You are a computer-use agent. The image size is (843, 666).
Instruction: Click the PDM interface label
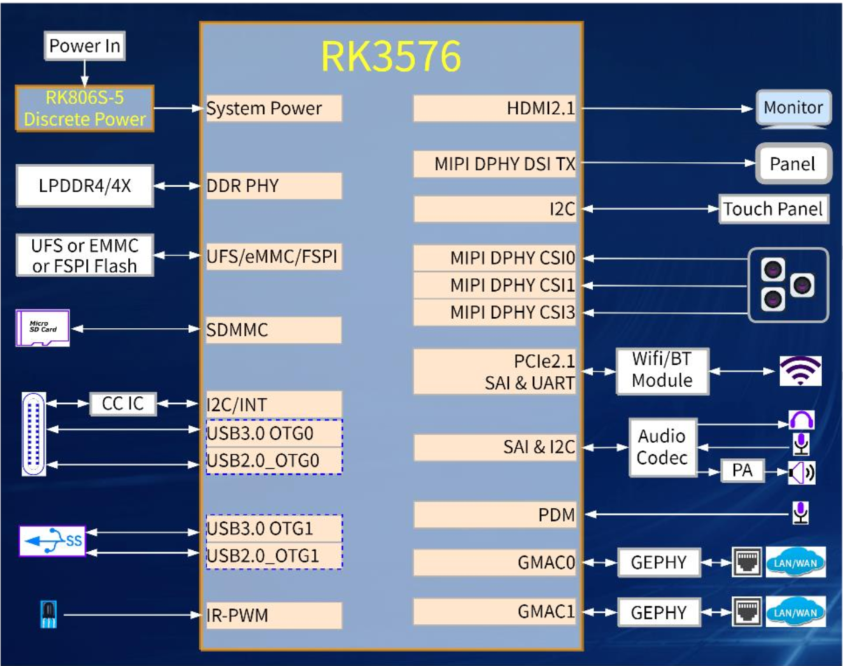pos(495,515)
